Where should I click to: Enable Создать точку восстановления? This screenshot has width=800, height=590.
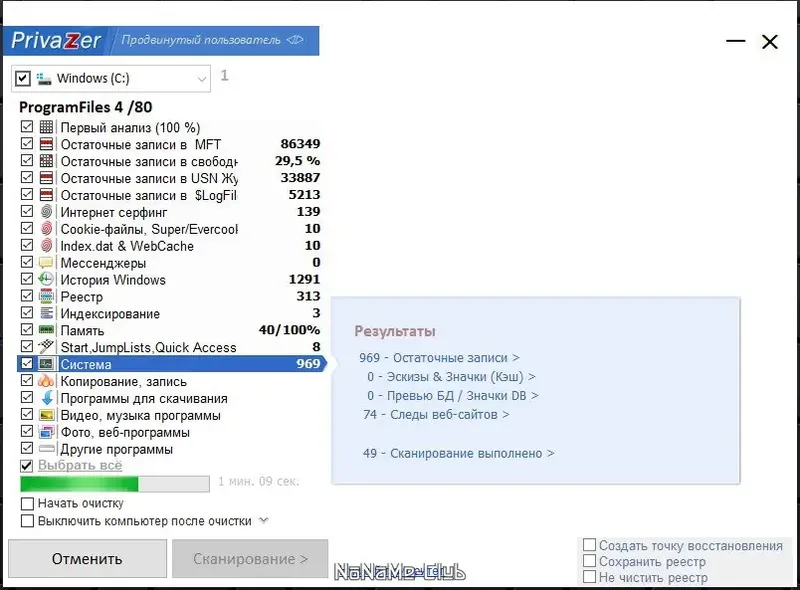(x=590, y=545)
